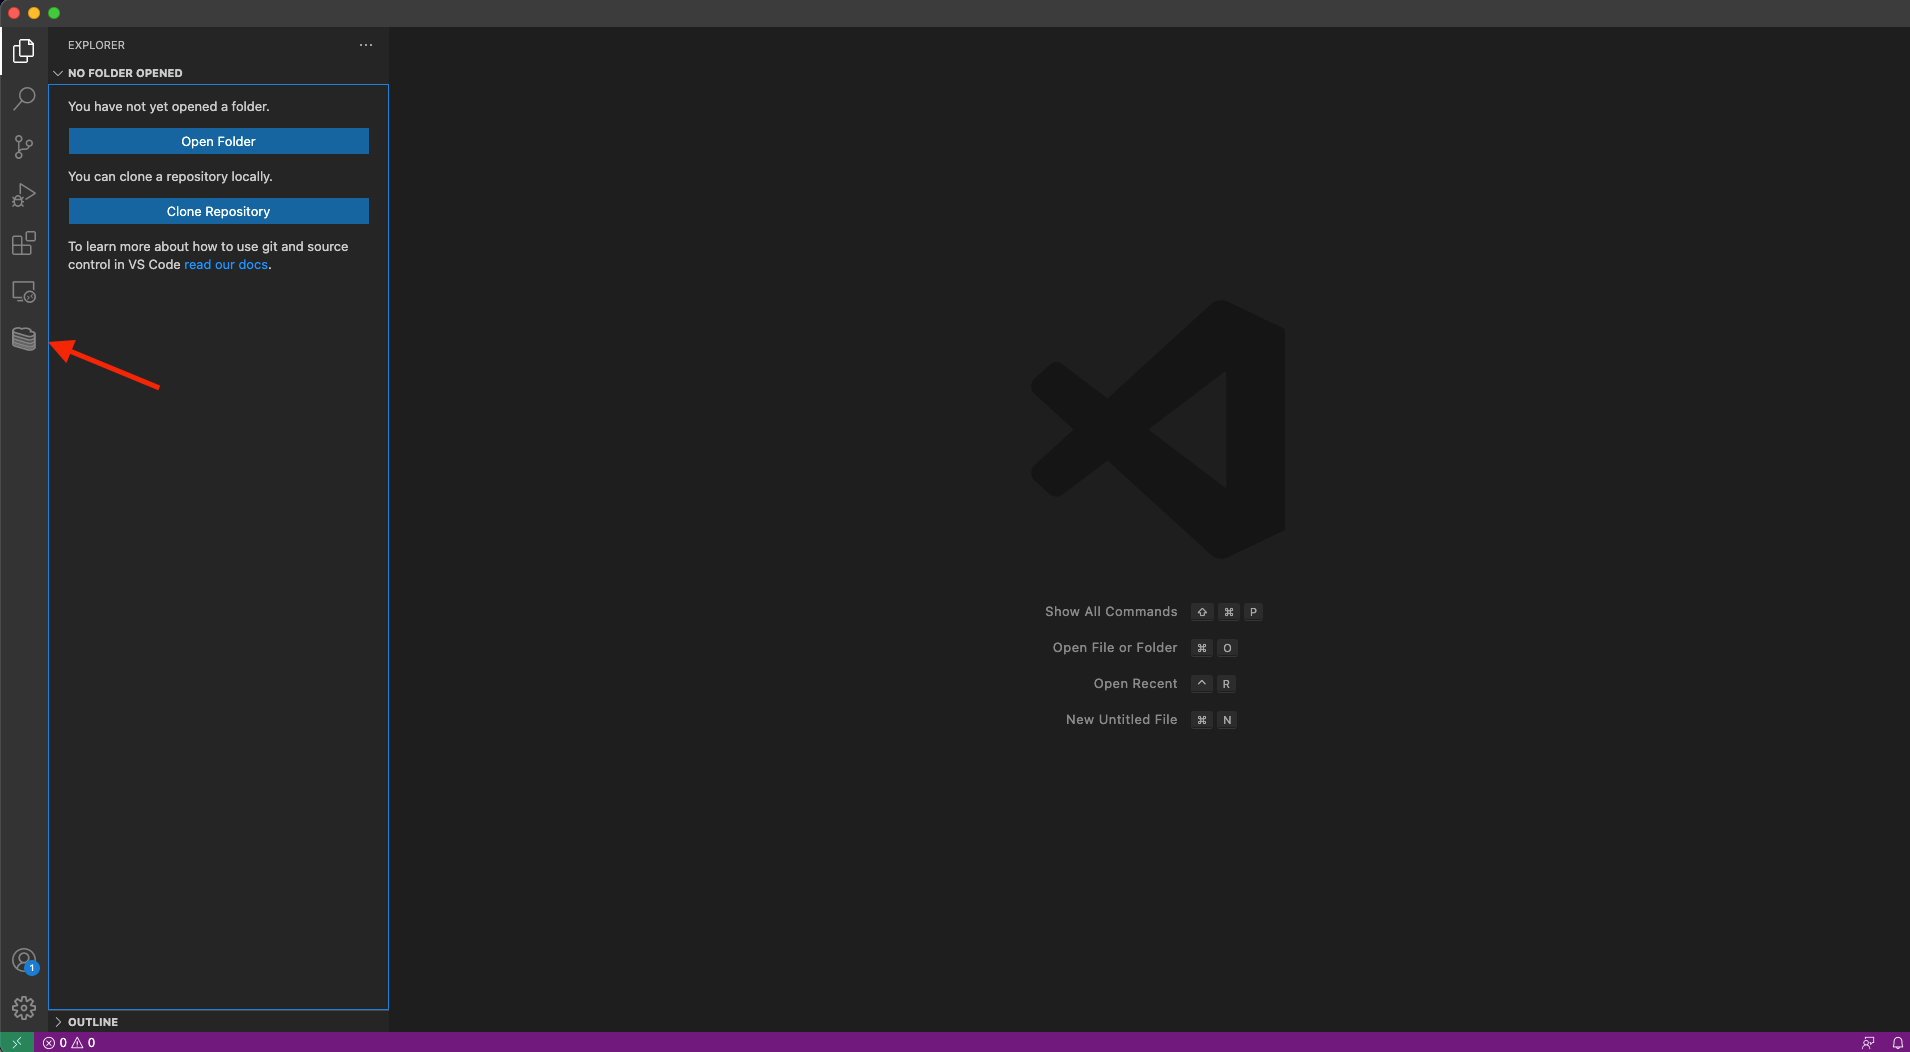Open Explorer's Views and More Actions menu

[366, 45]
